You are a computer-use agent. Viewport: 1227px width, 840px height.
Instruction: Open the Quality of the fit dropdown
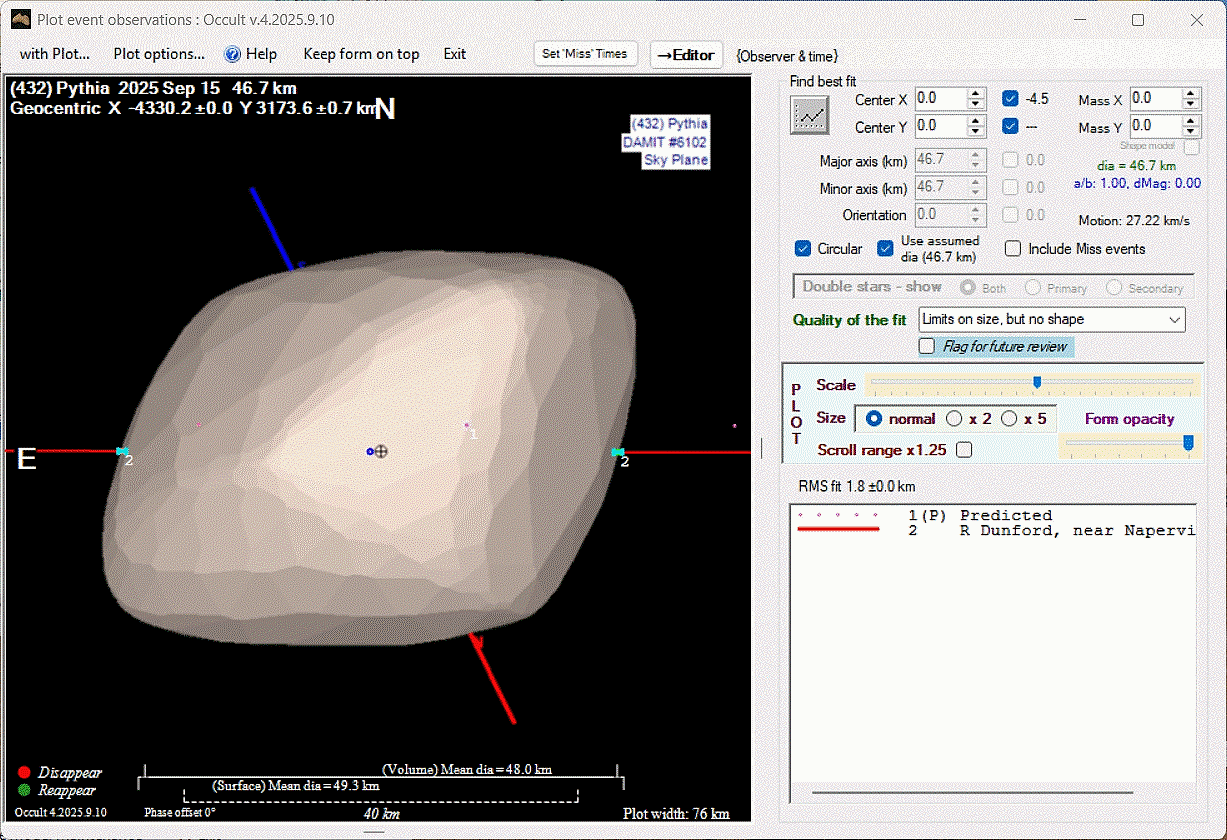click(x=1174, y=320)
